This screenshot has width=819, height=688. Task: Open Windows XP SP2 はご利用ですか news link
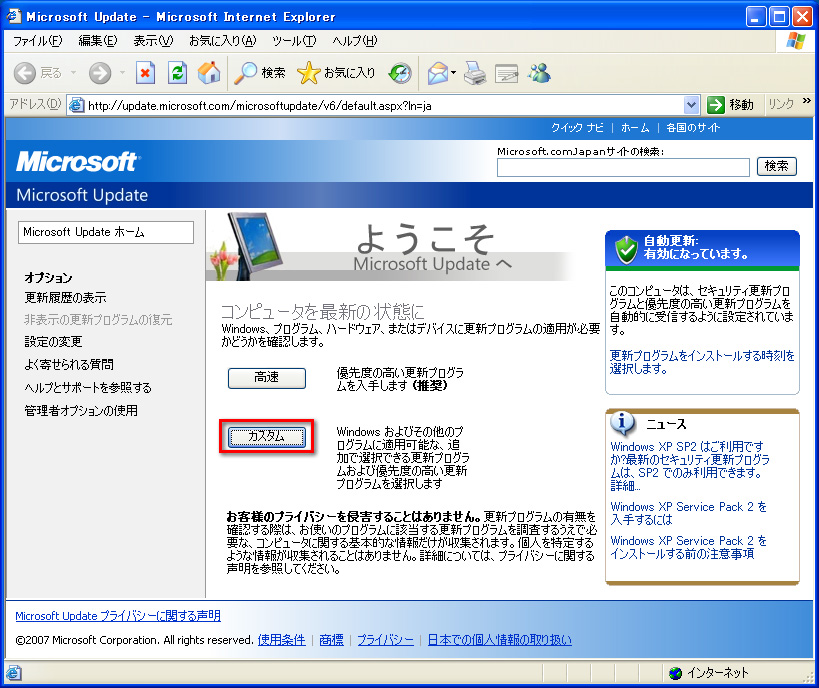689,466
